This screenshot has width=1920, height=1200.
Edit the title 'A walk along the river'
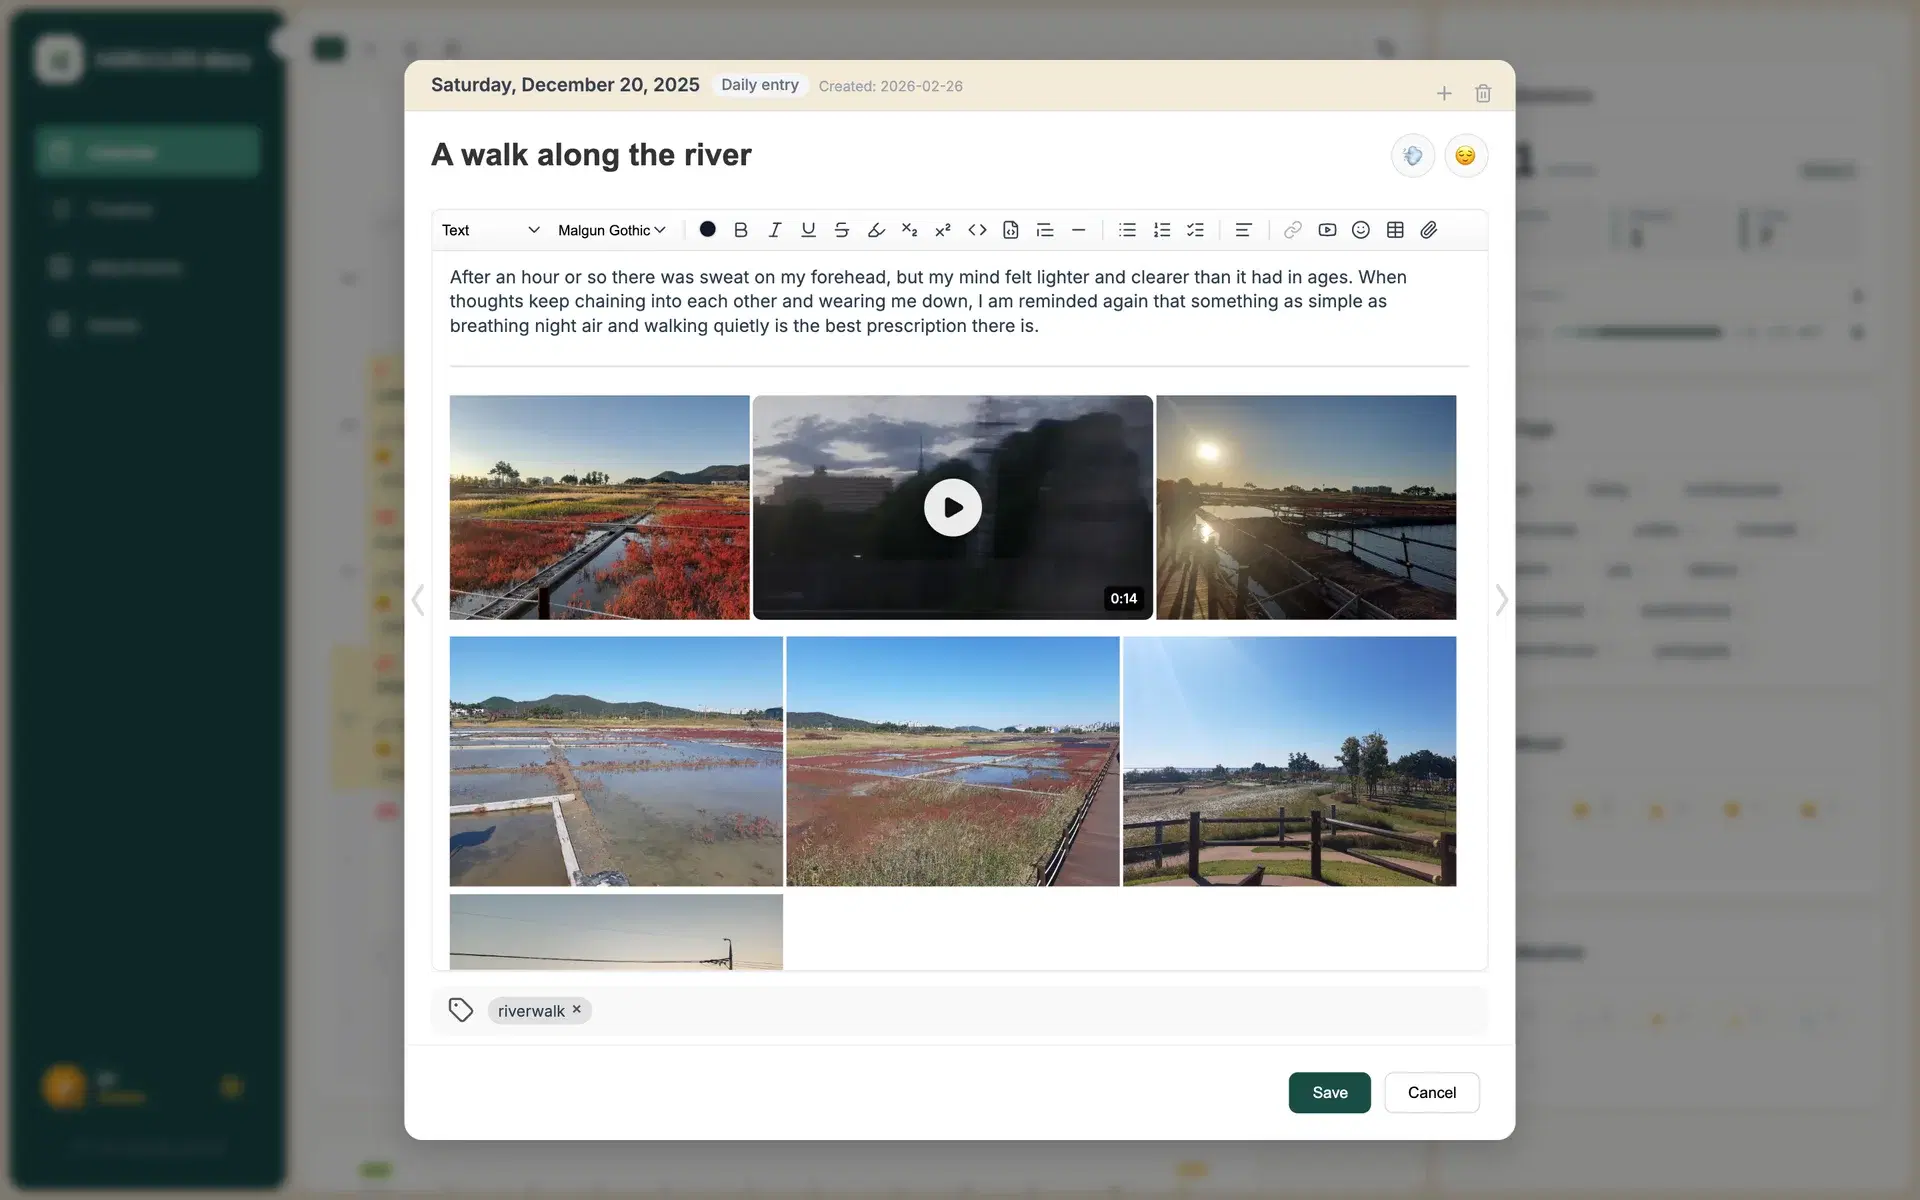pyautogui.click(x=591, y=155)
